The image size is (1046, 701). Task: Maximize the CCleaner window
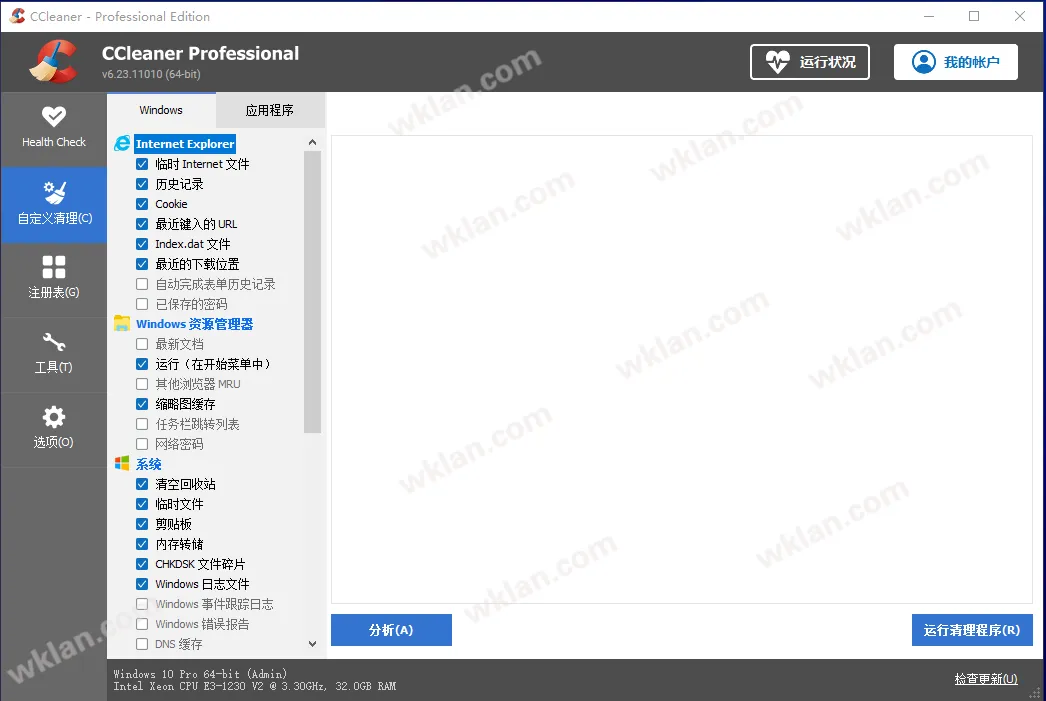pyautogui.click(x=974, y=16)
